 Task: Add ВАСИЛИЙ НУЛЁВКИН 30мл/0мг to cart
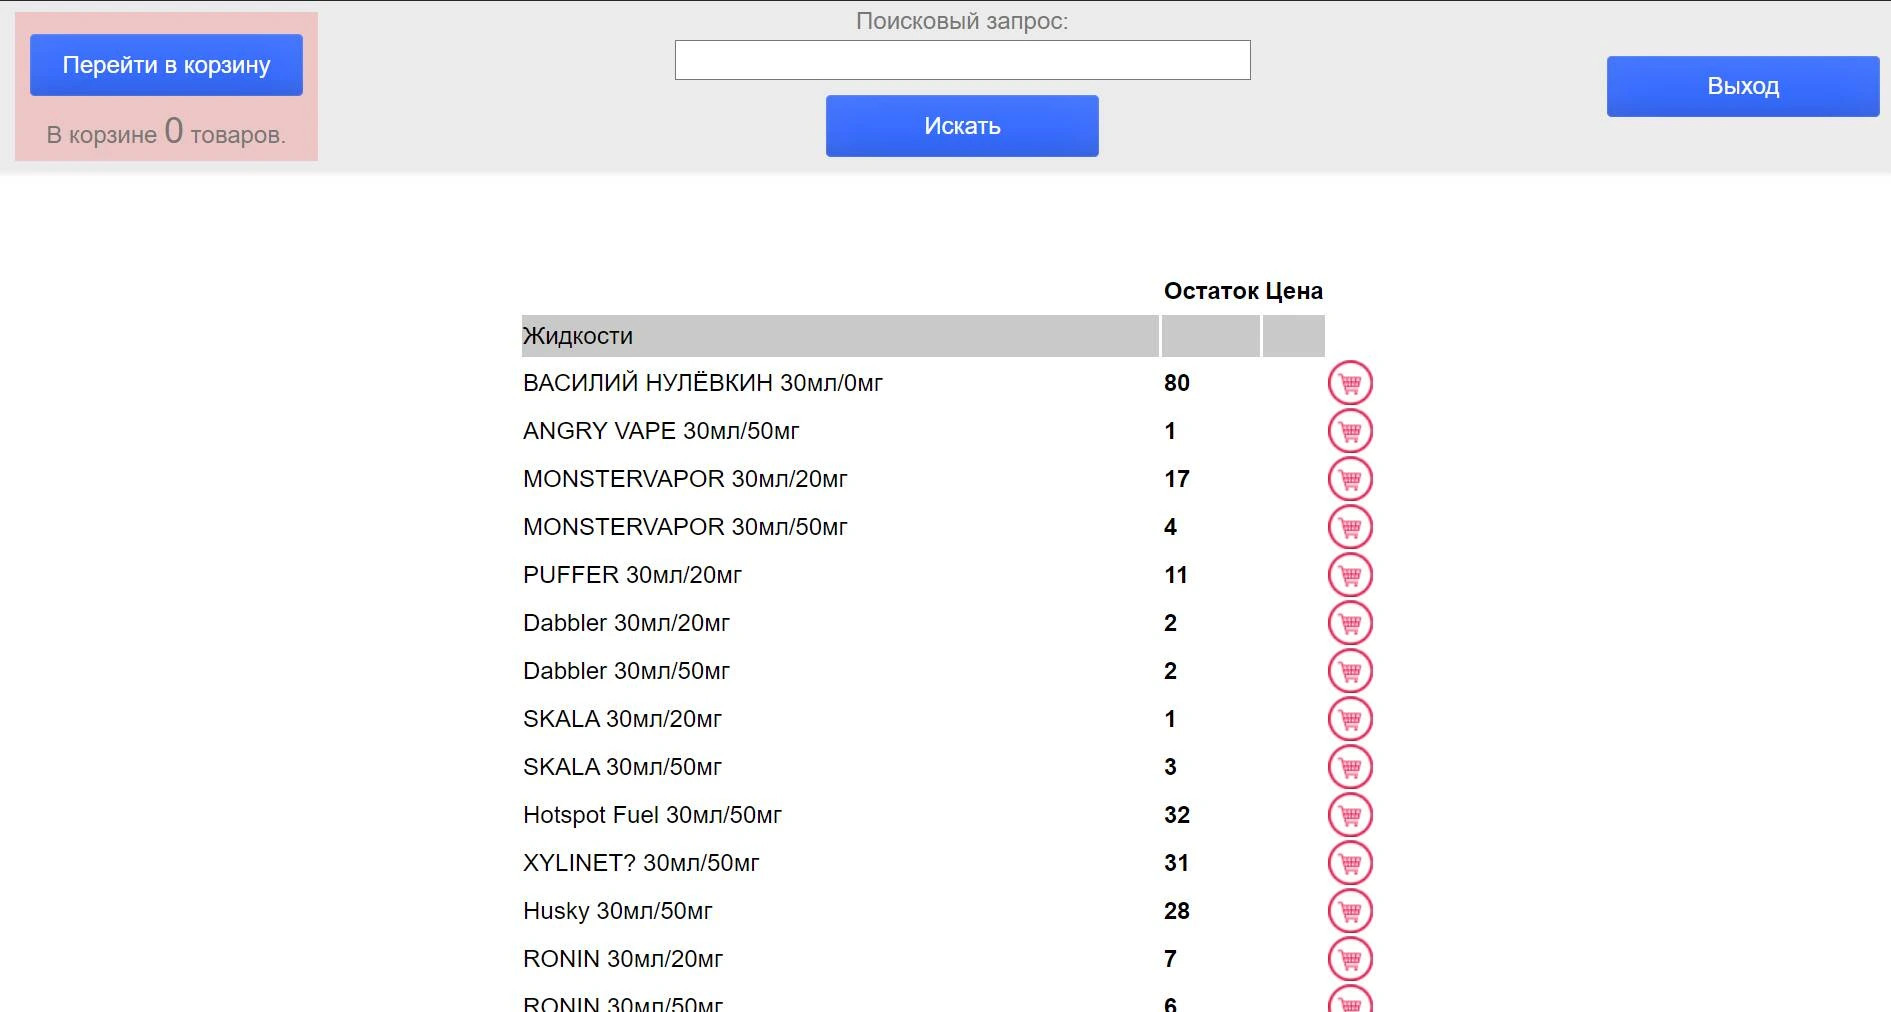(x=1349, y=383)
